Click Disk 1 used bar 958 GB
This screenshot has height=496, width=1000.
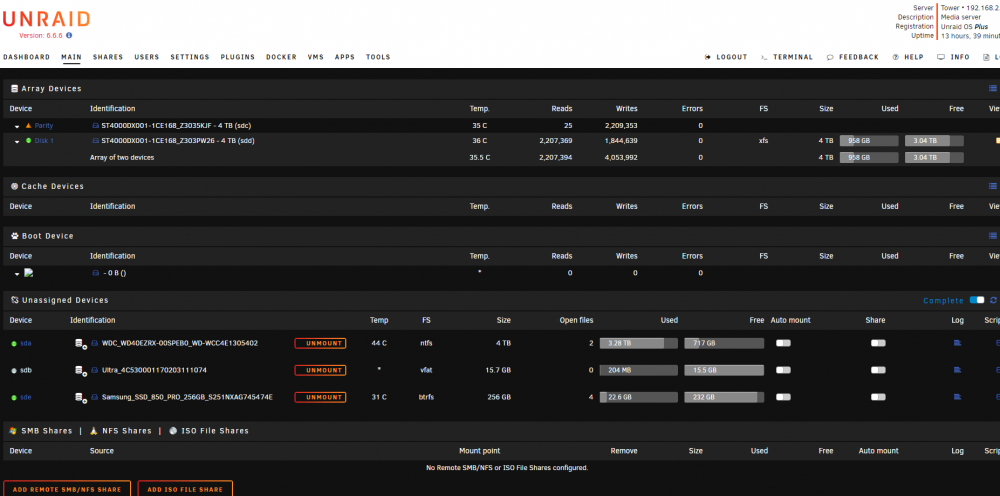pyautogui.click(x=869, y=140)
